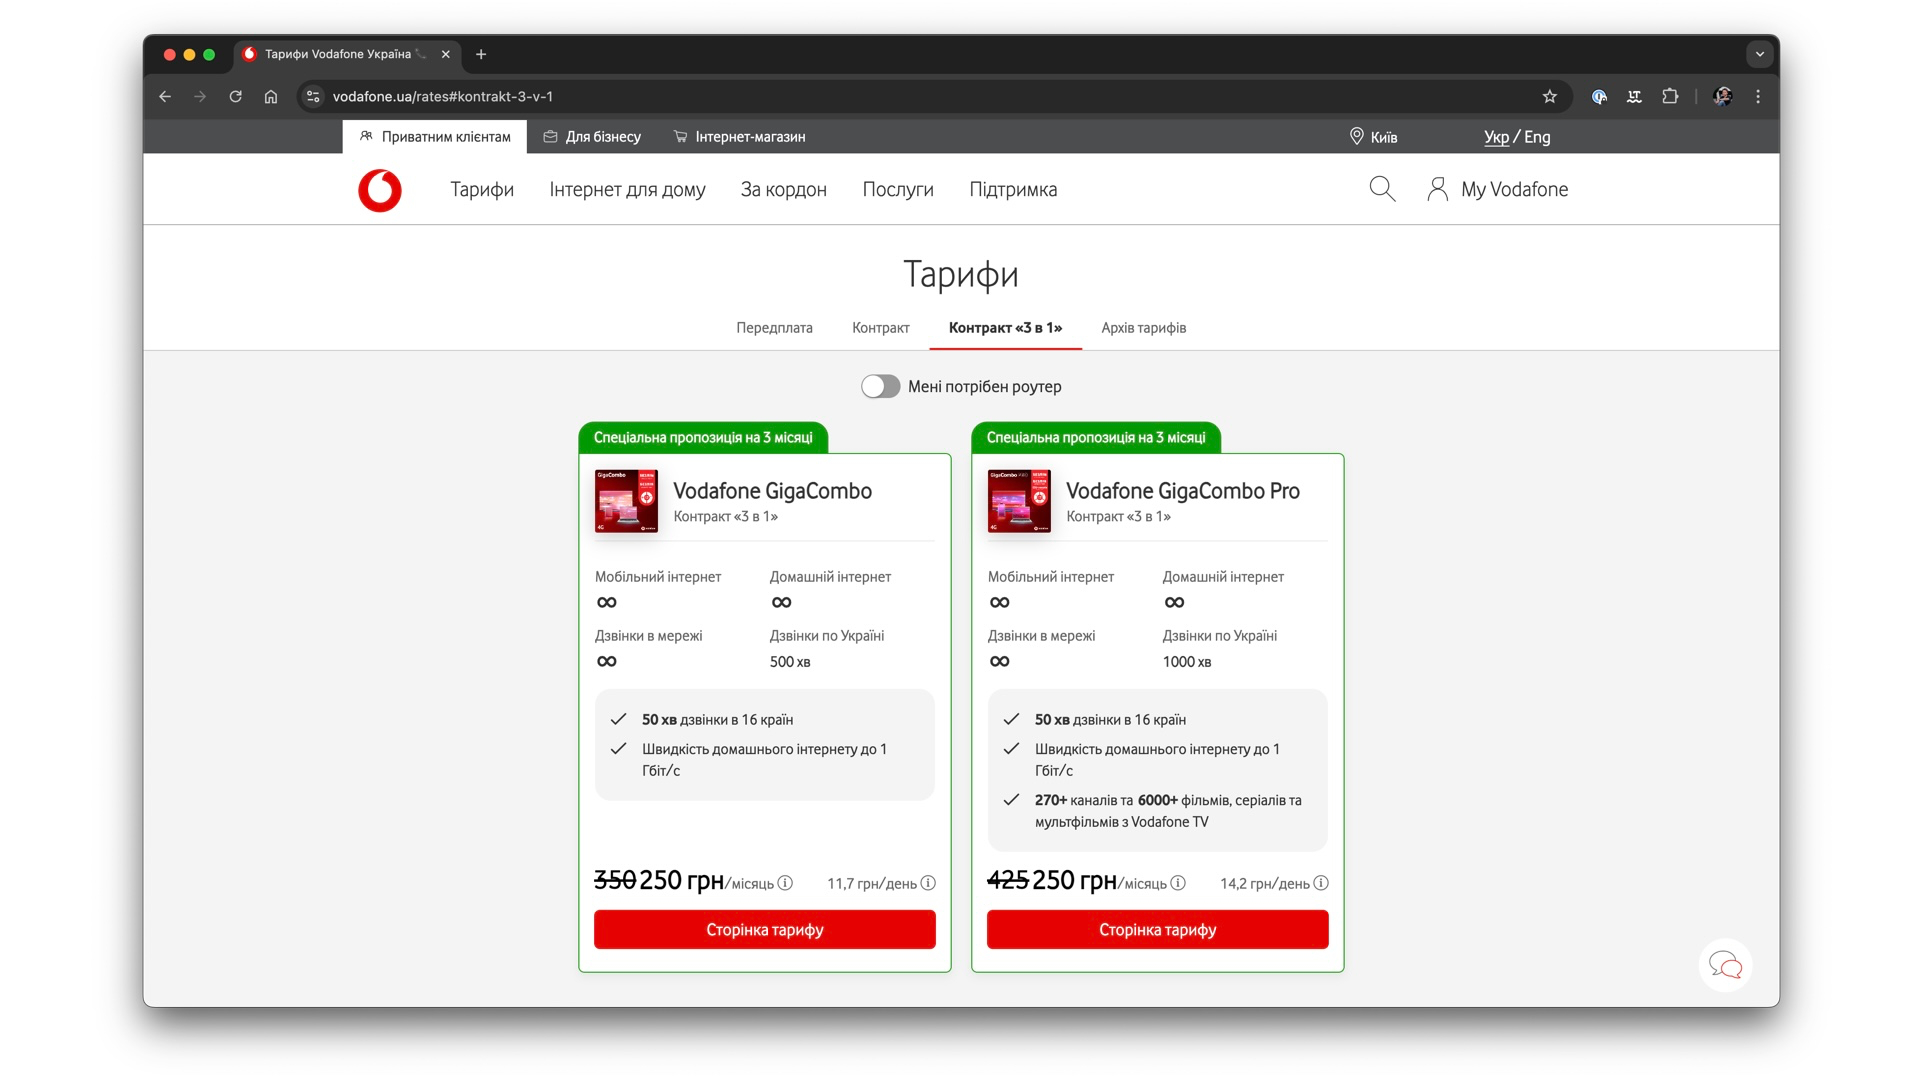The width and height of the screenshot is (1920, 1080).
Task: Open the browser Extensions puzzle icon
Action: pyautogui.click(x=1670, y=97)
